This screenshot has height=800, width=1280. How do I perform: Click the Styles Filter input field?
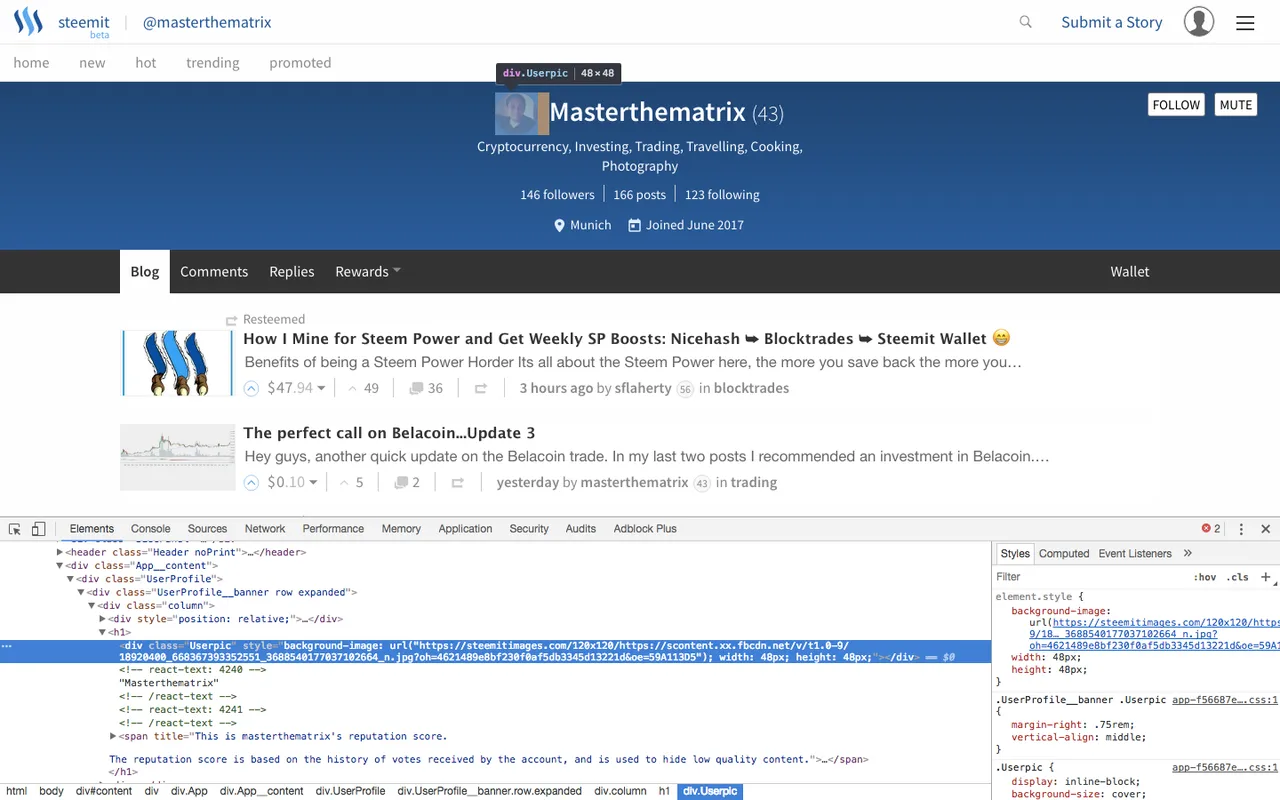[1090, 577]
